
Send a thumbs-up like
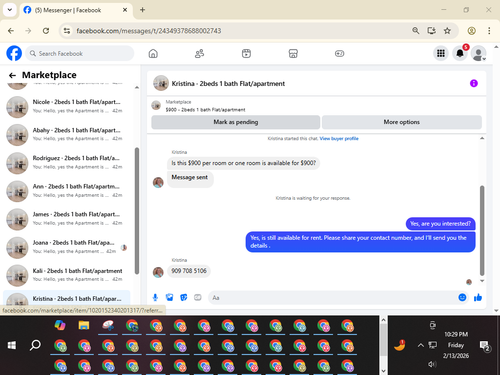[x=478, y=297]
